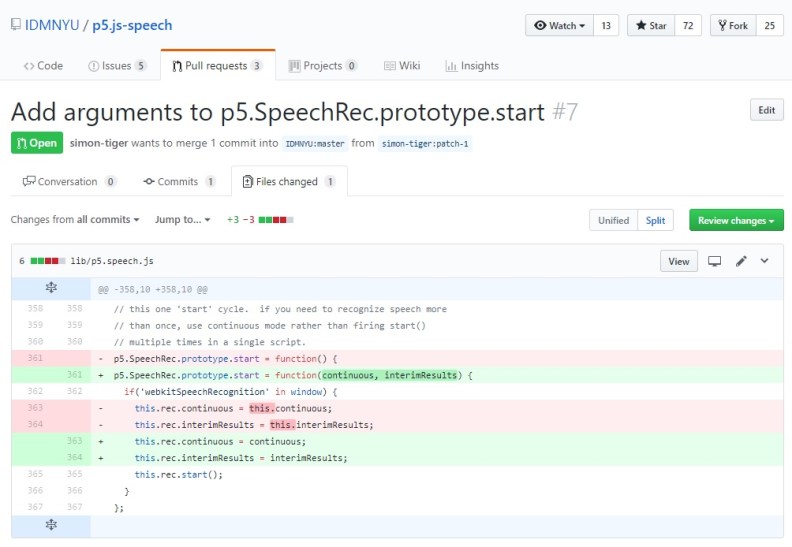792x547 pixels.
Task: Select the Files changed tab
Action: click(x=289, y=181)
